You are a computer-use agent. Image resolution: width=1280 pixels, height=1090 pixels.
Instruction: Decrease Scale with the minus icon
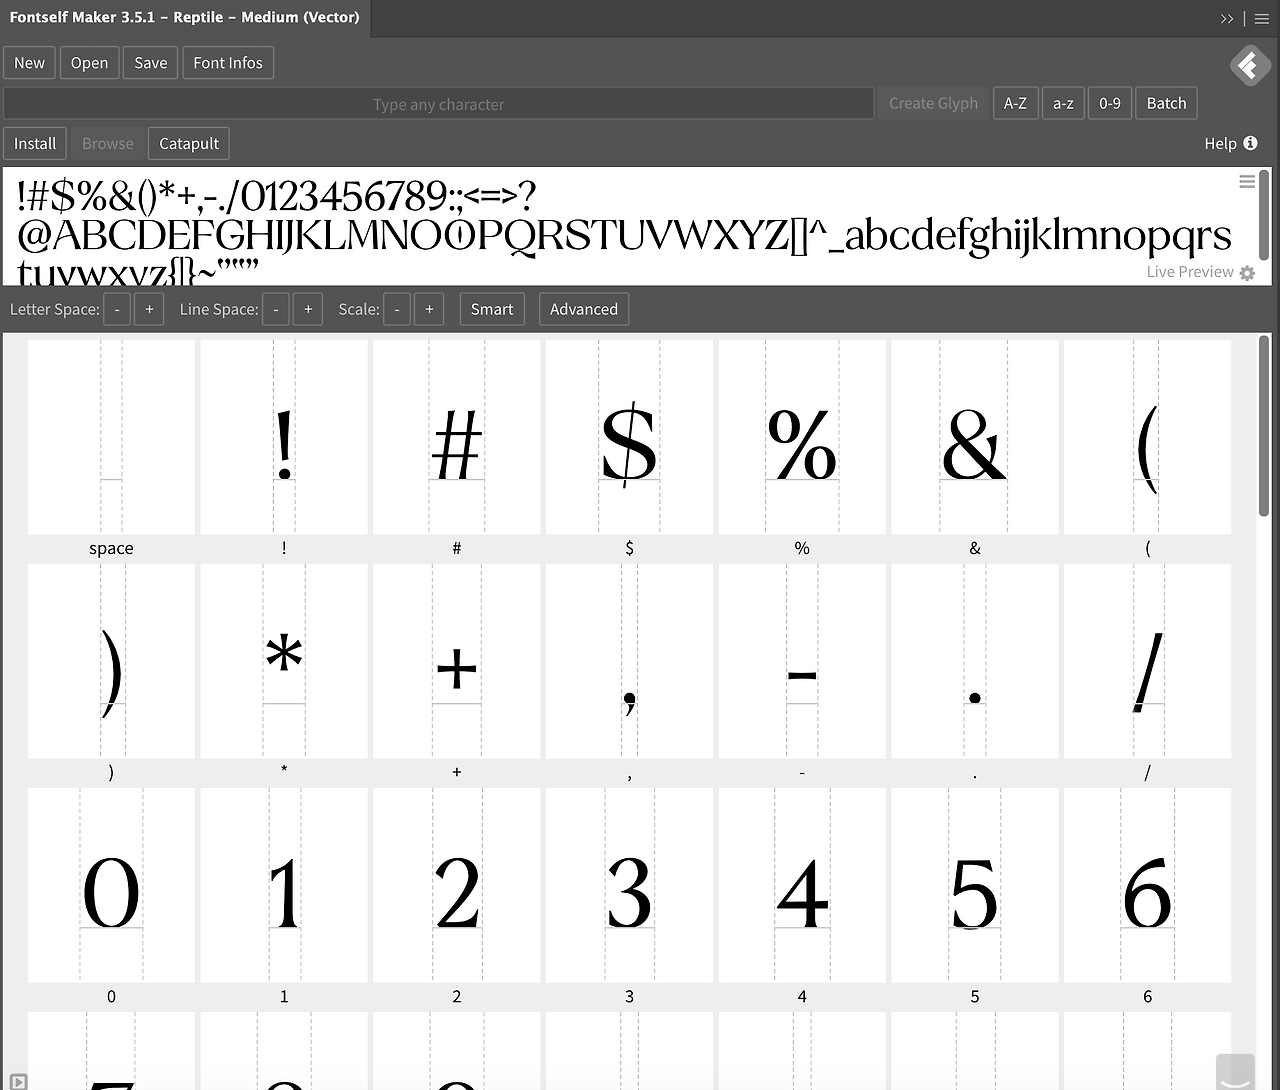(396, 309)
